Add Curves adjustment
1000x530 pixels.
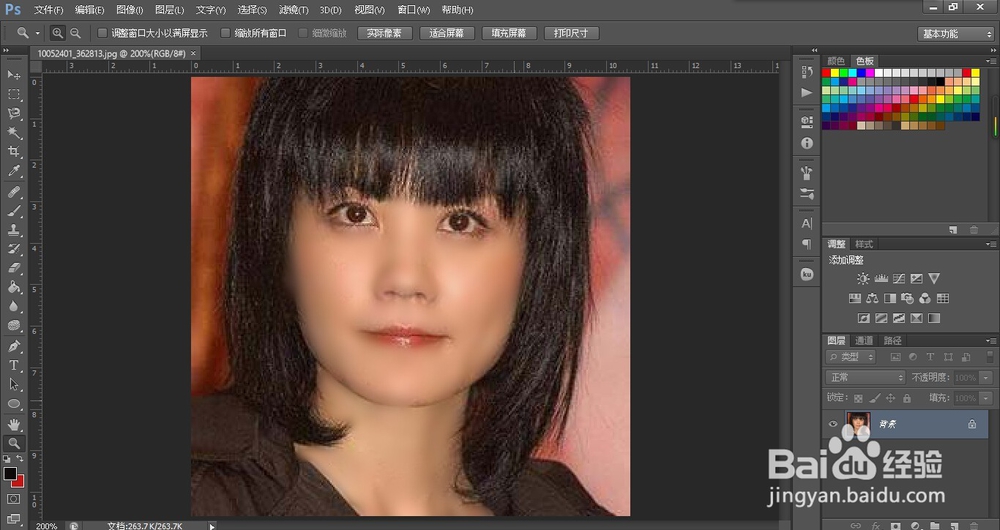coord(899,279)
